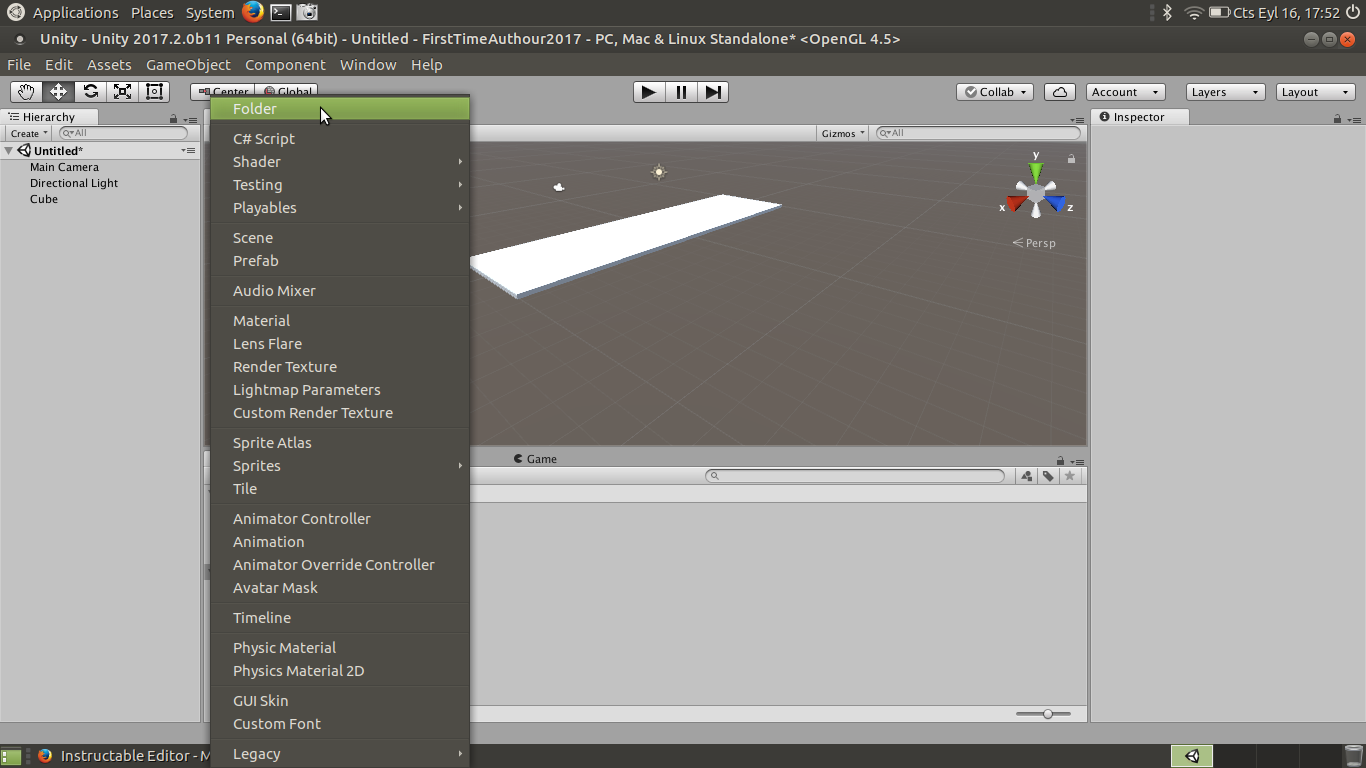Select the Scale tool in the toolbar
1366x768 pixels.
click(122, 92)
